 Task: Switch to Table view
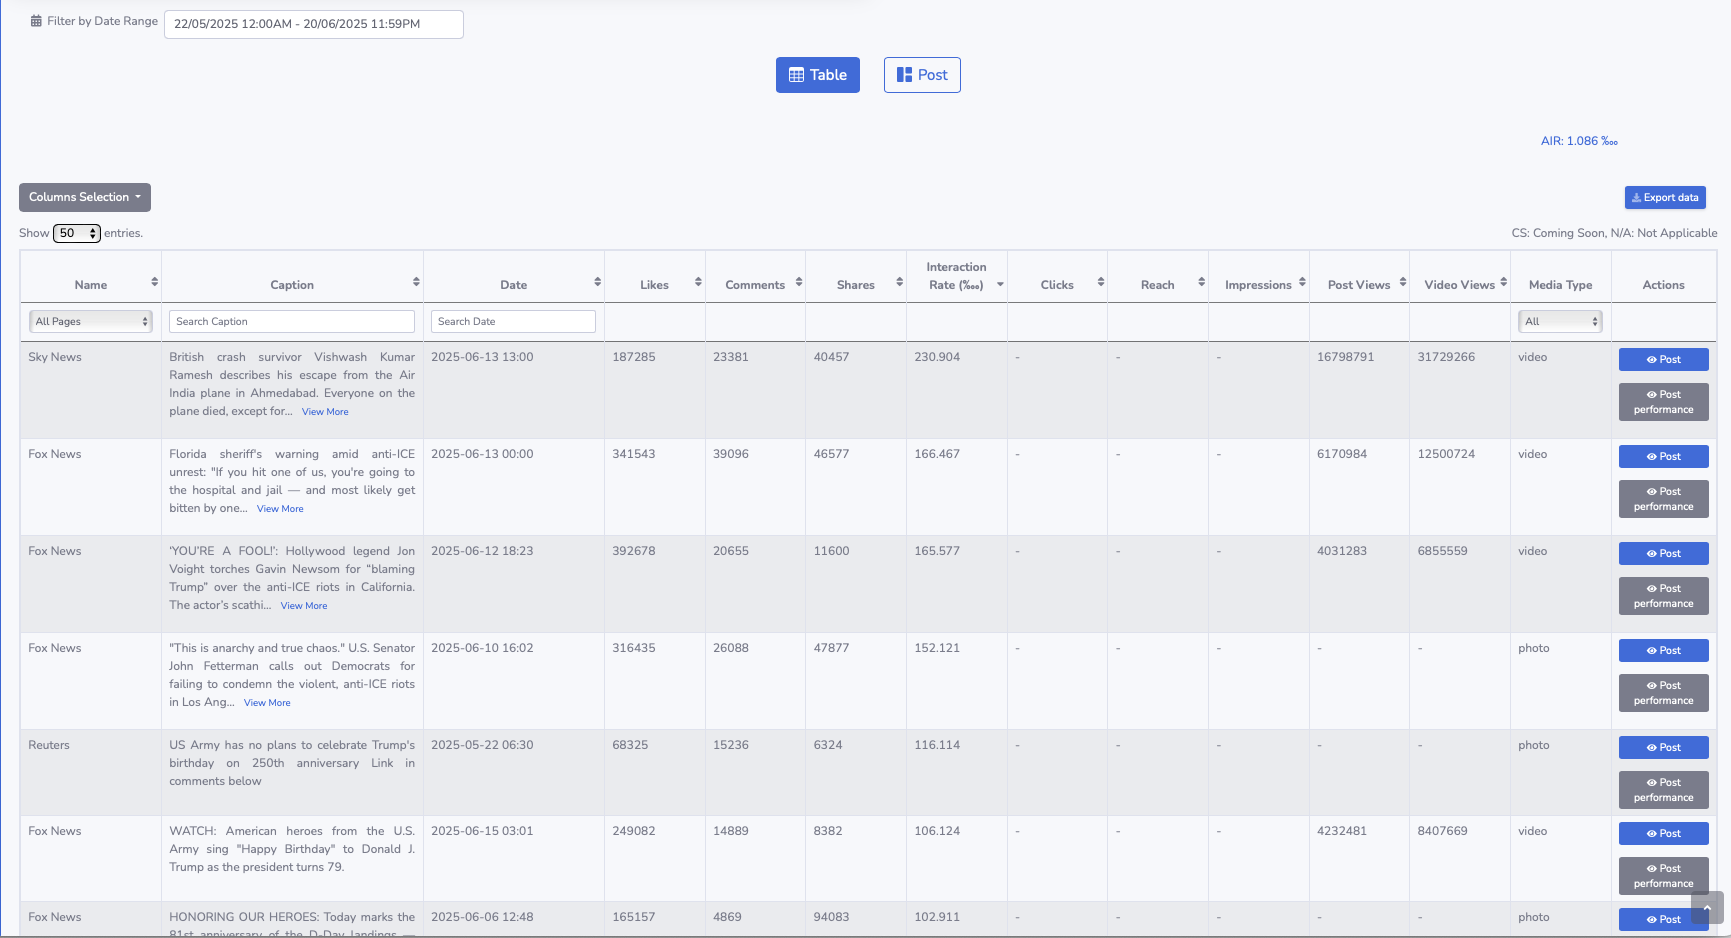818,75
